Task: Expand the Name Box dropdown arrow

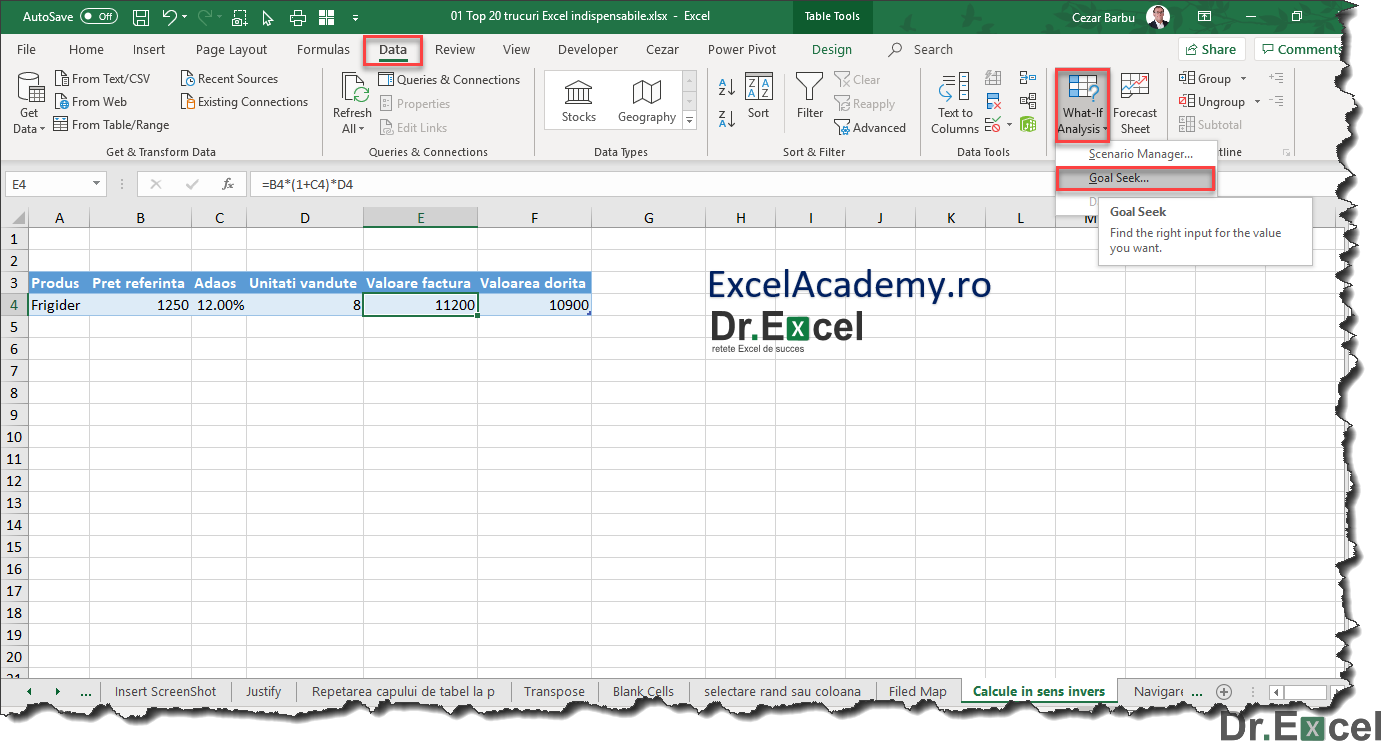Action: [96, 184]
